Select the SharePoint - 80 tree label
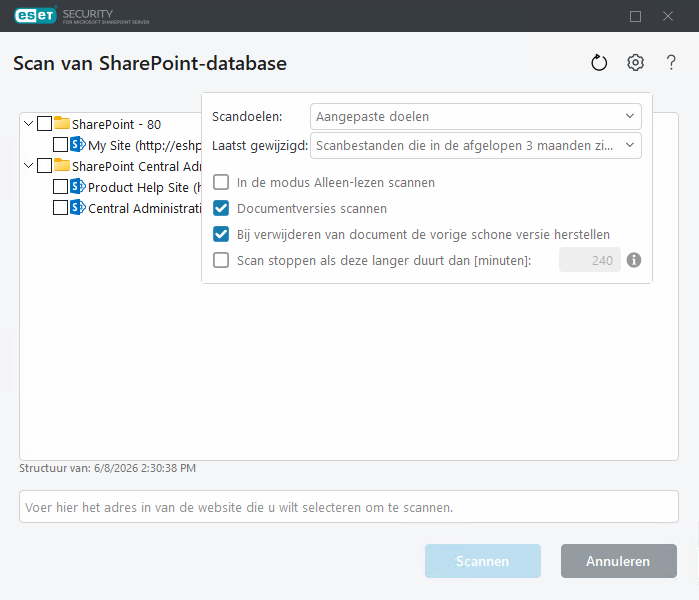 click(116, 124)
